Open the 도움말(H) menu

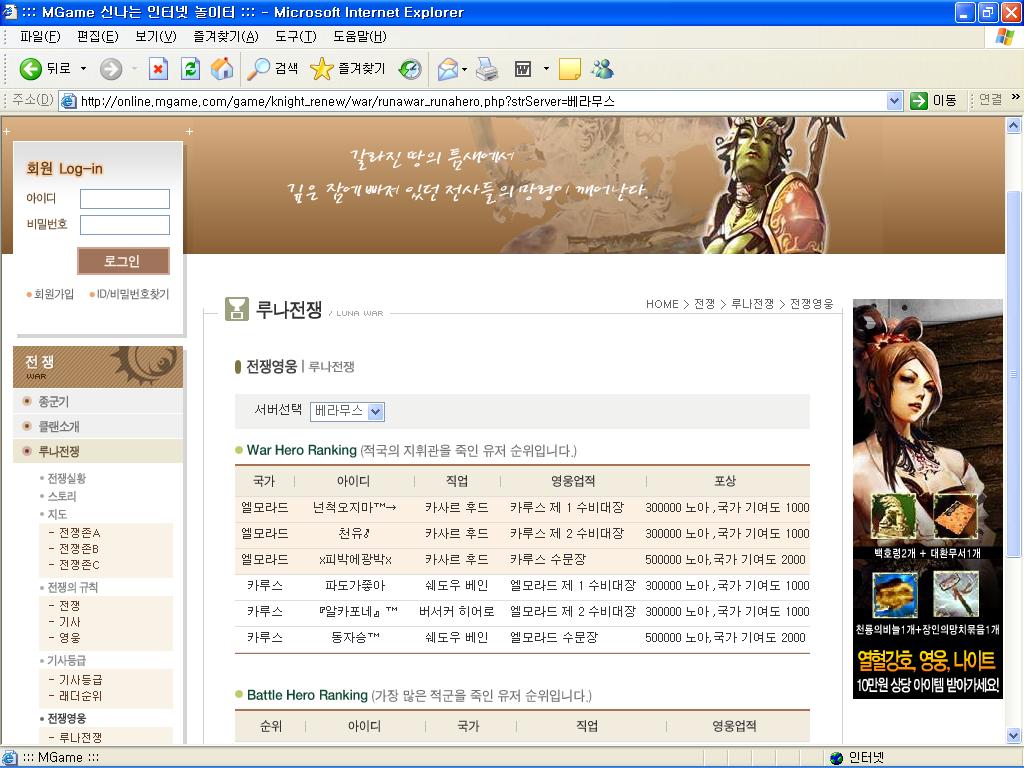click(x=359, y=37)
